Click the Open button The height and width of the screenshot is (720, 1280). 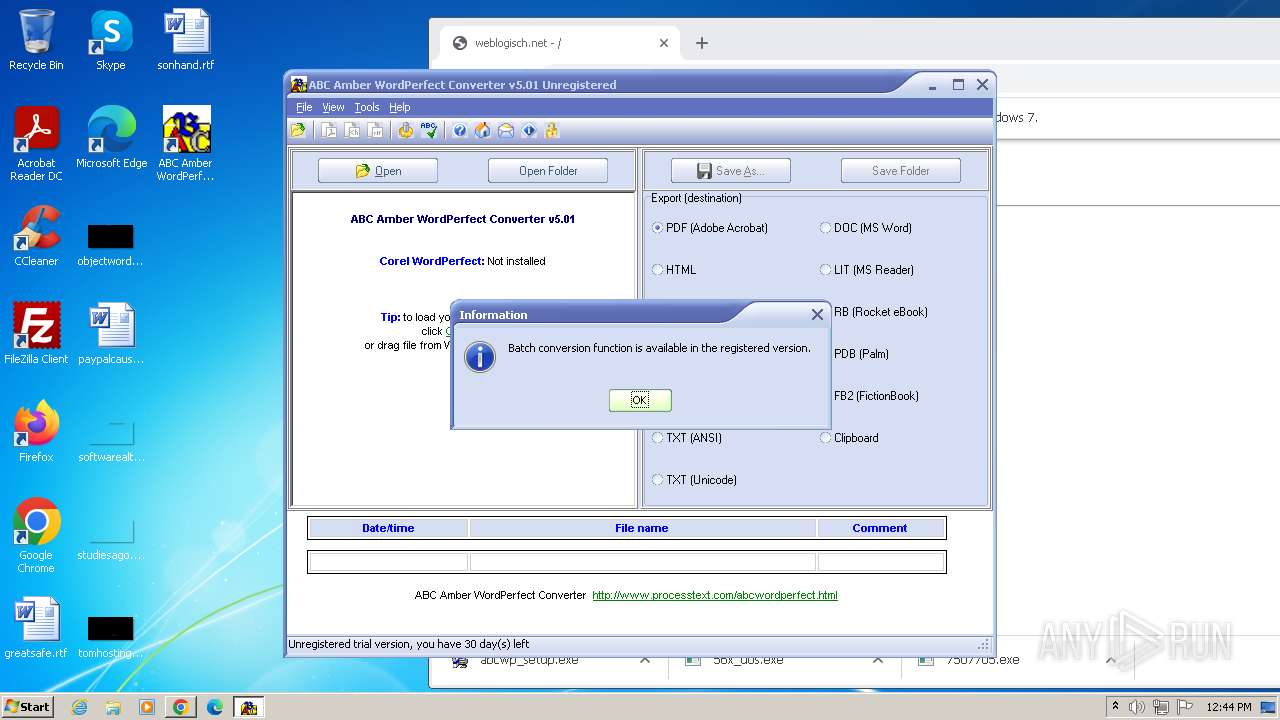[x=378, y=171]
